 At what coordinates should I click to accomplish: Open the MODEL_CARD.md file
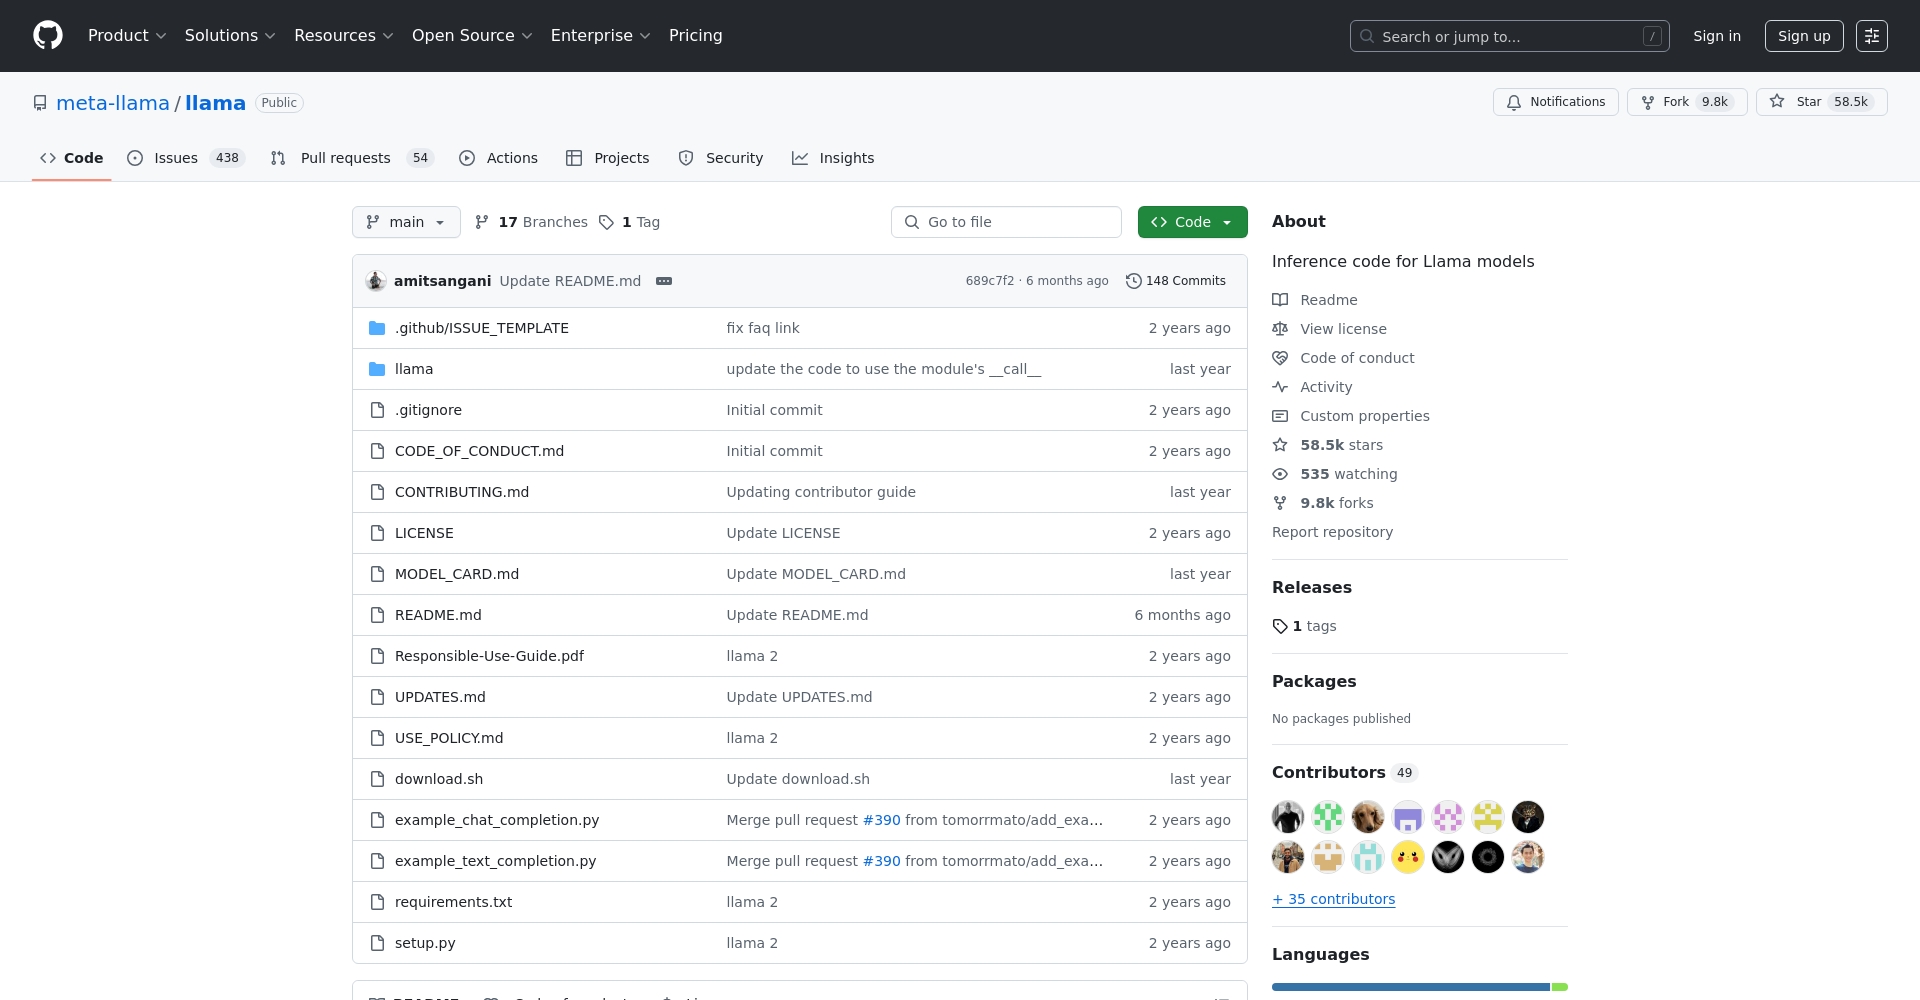click(x=457, y=574)
